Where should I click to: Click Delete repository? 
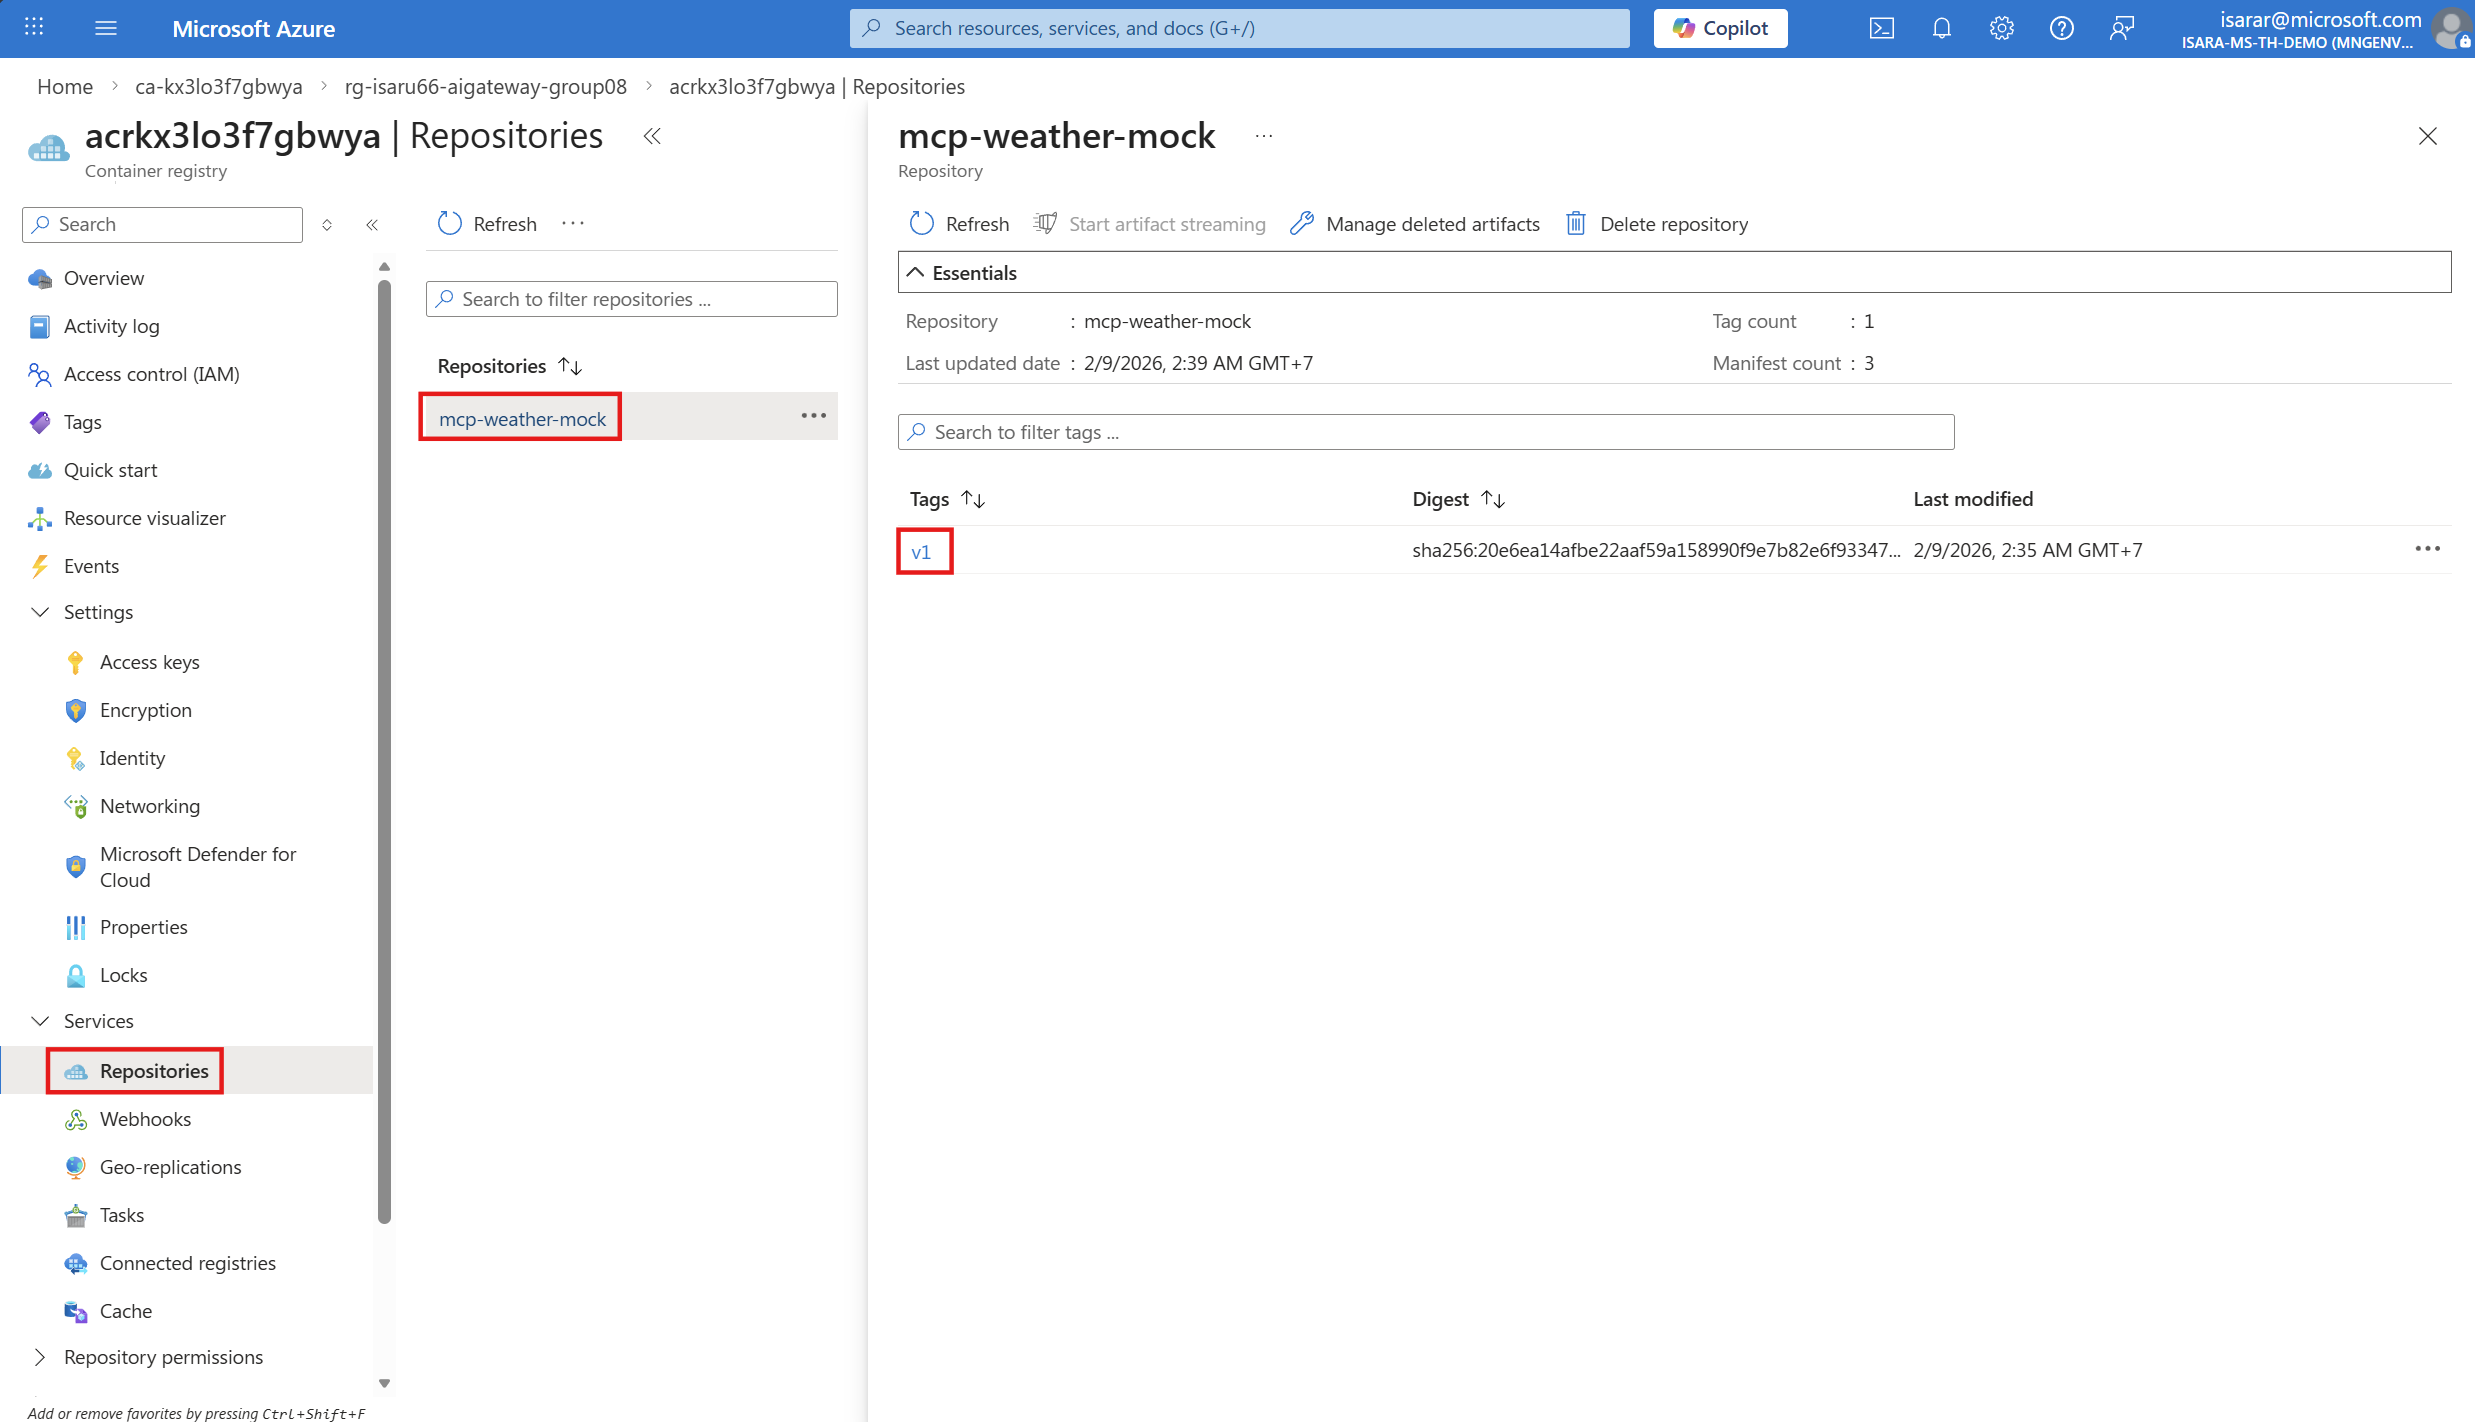tap(1657, 224)
